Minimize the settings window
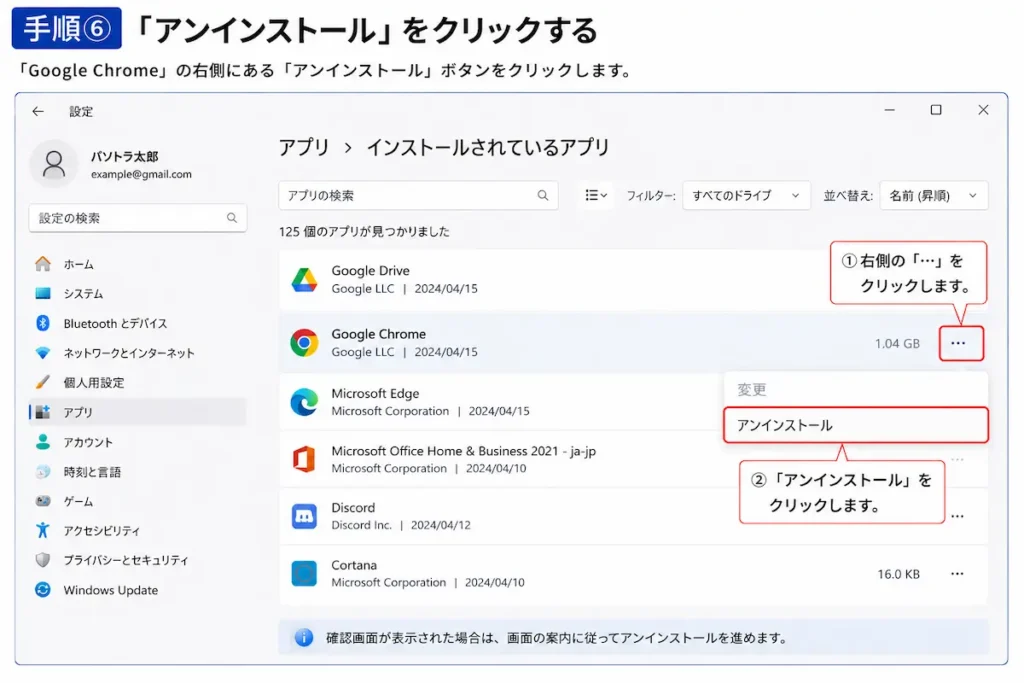 [x=889, y=110]
